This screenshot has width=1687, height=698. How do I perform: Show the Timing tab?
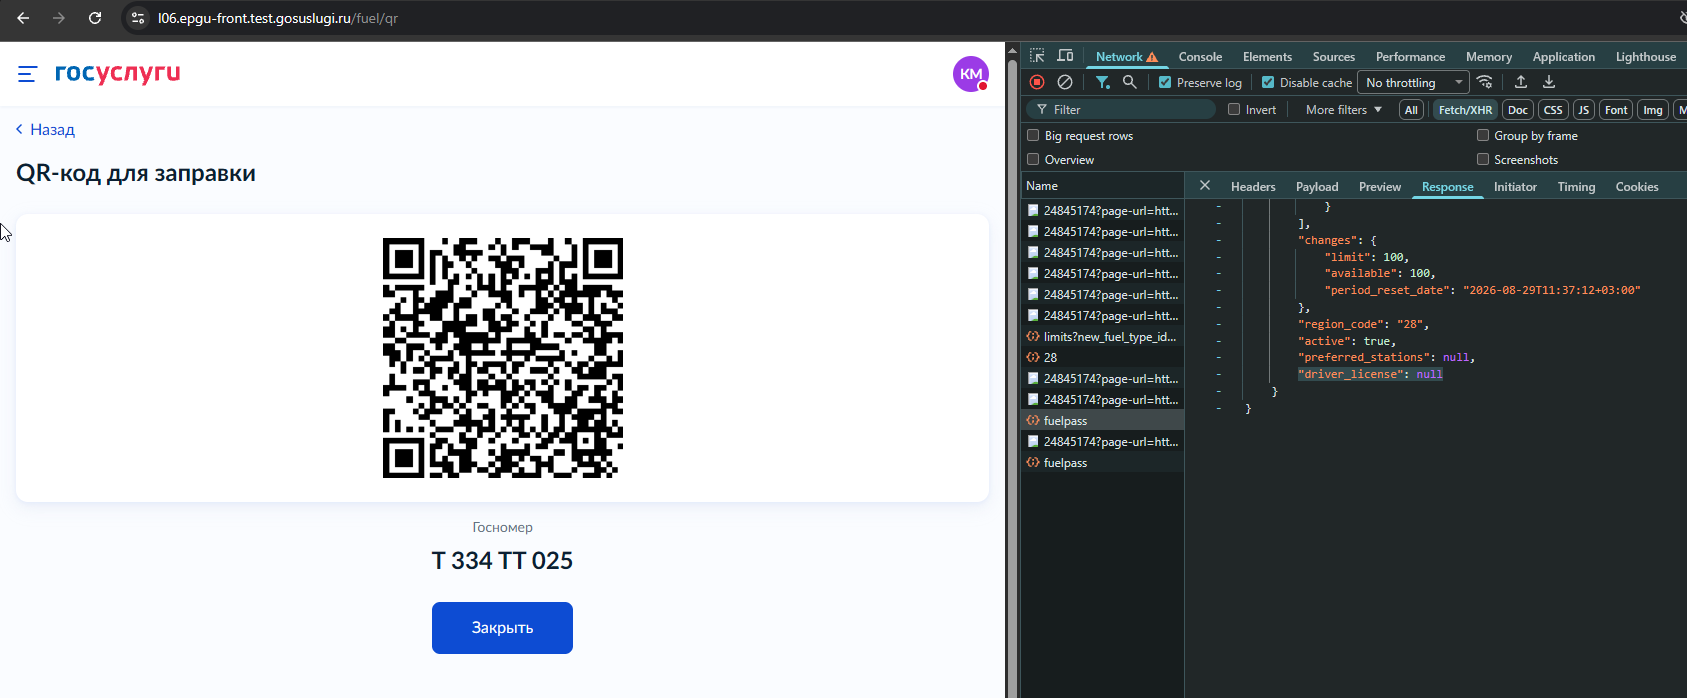(x=1576, y=186)
